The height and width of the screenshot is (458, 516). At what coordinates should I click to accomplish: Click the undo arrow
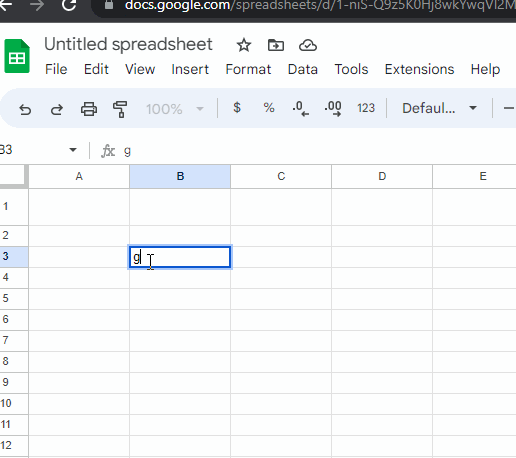[25, 109]
